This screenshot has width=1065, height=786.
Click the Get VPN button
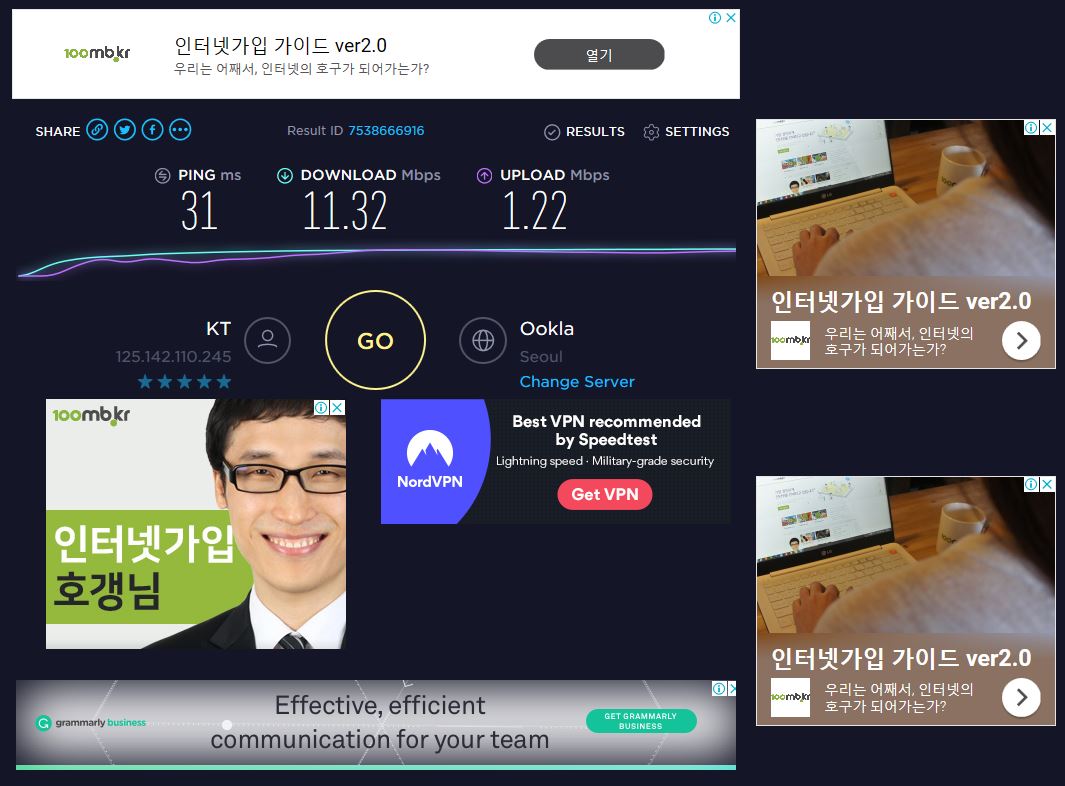click(x=604, y=494)
